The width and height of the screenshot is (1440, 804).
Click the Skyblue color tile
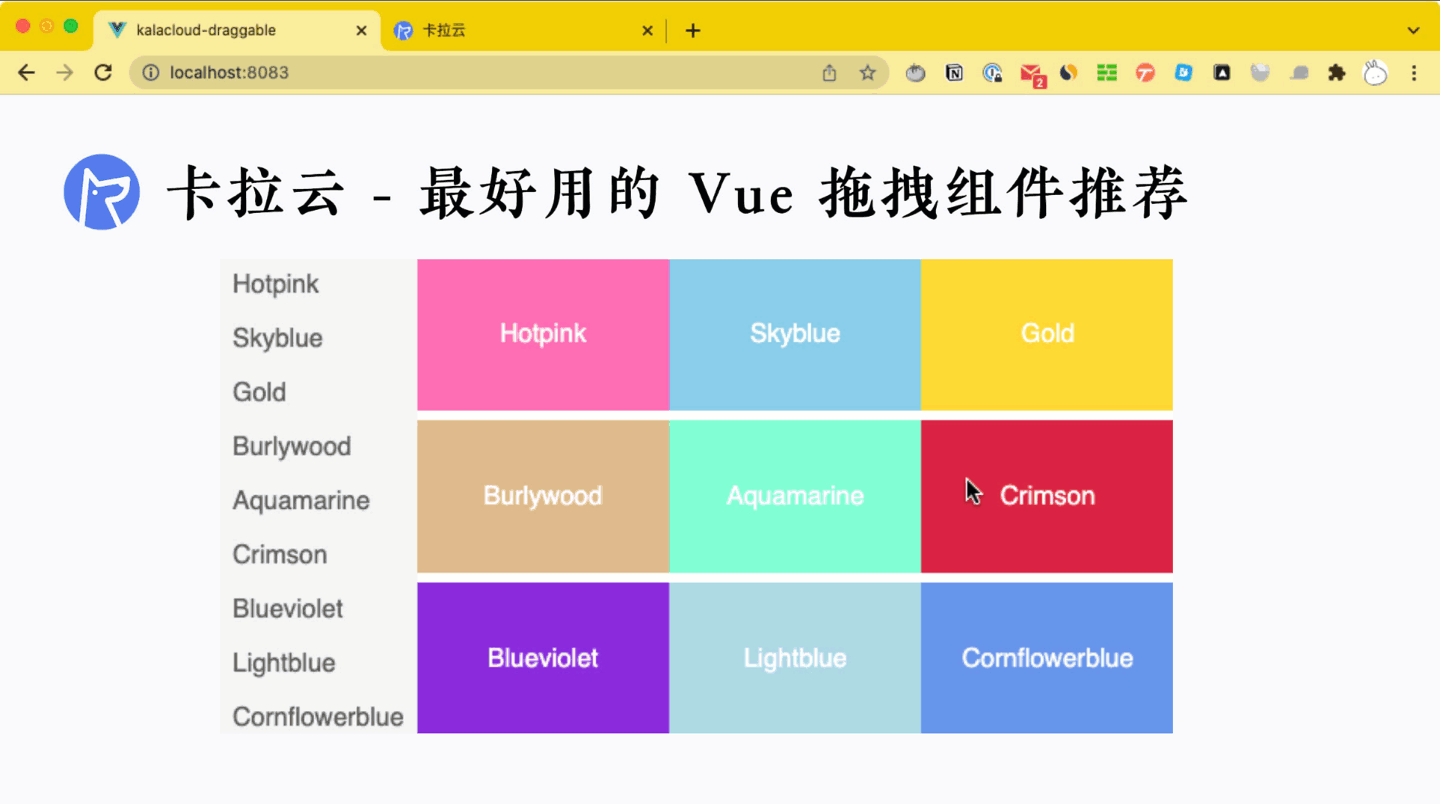click(795, 334)
